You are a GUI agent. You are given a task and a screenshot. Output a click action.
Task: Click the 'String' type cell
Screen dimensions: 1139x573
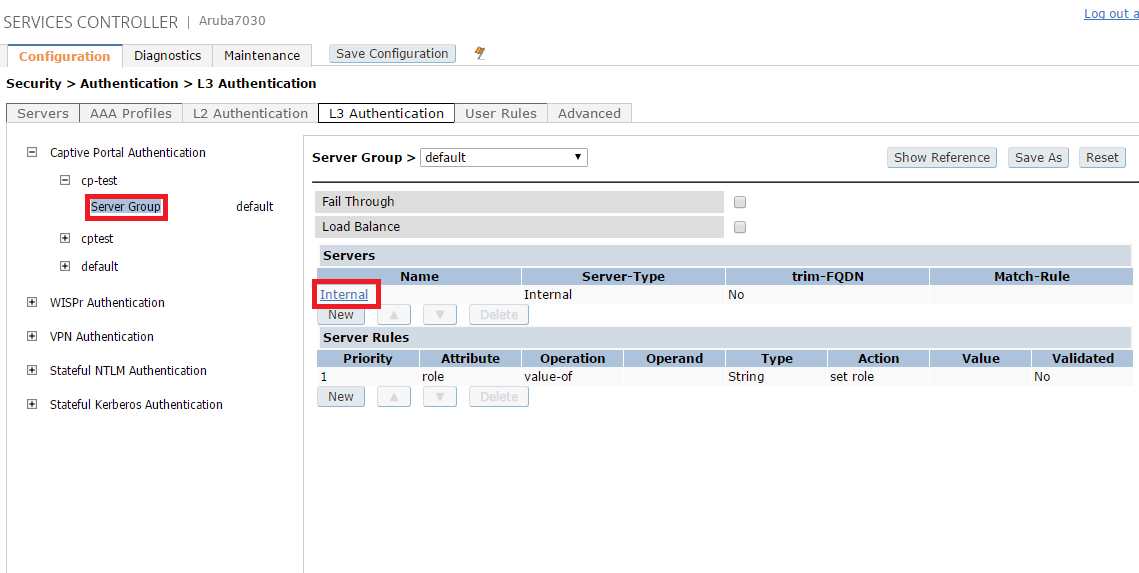pyautogui.click(x=777, y=377)
